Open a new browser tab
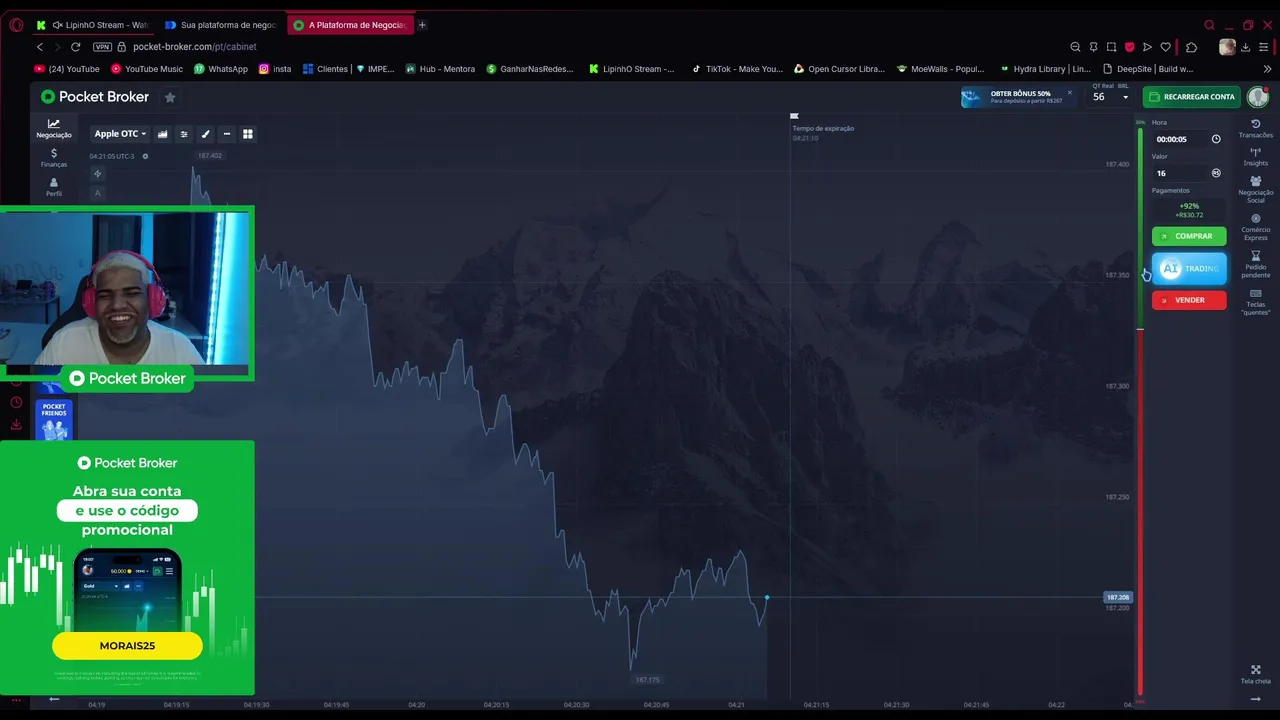 (x=422, y=25)
